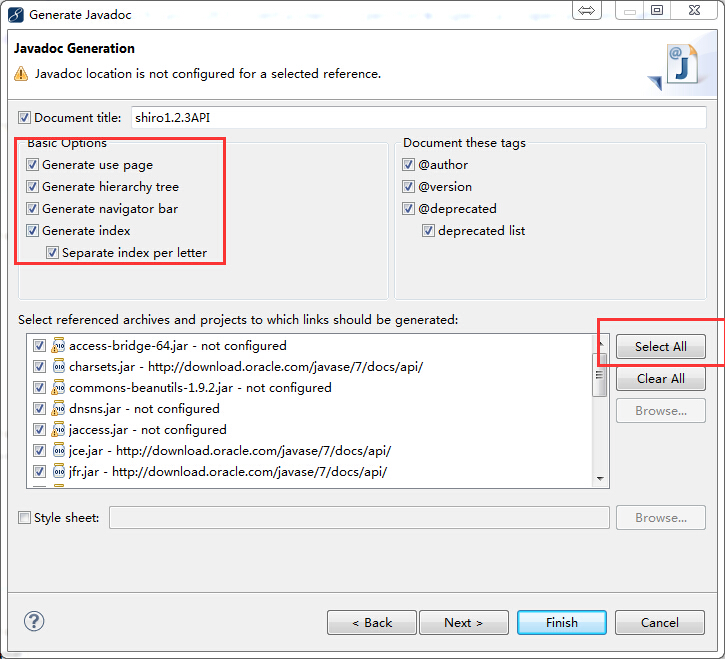
Task: Uncheck the jfr.jar list checkbox
Action: tap(39, 471)
